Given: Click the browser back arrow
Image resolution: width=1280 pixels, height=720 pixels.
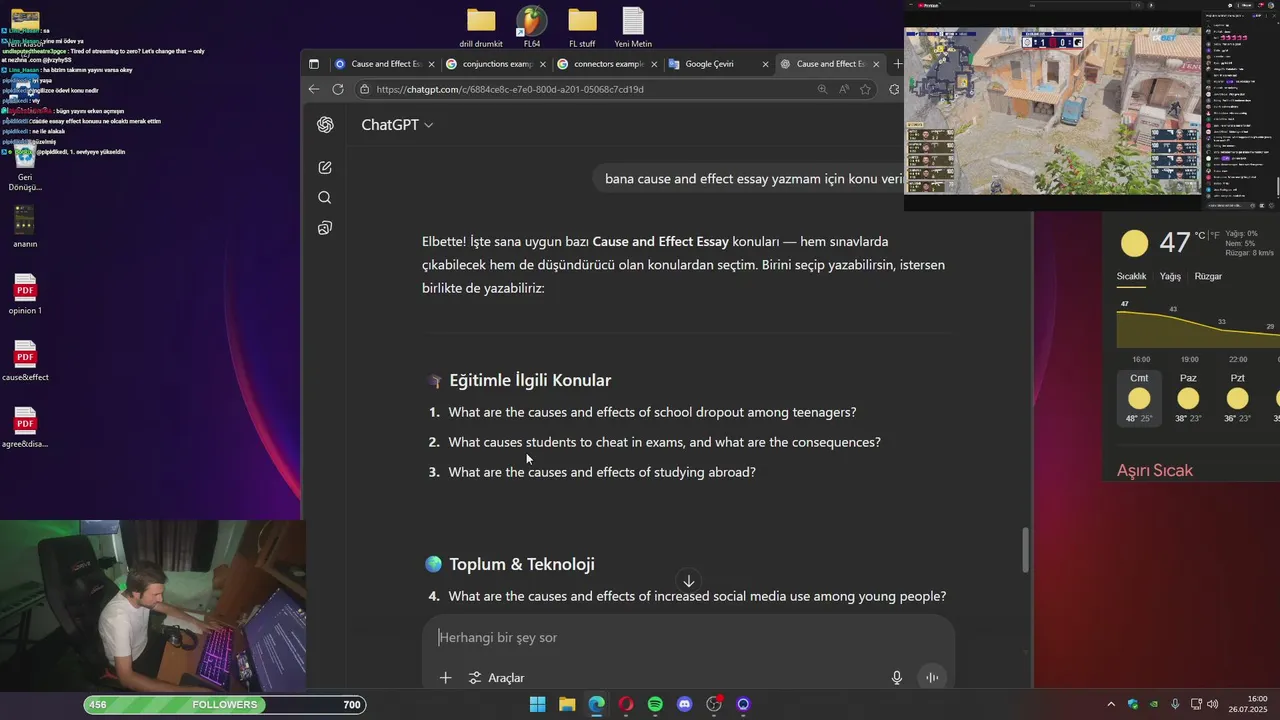Looking at the screenshot, I should coord(314,89).
